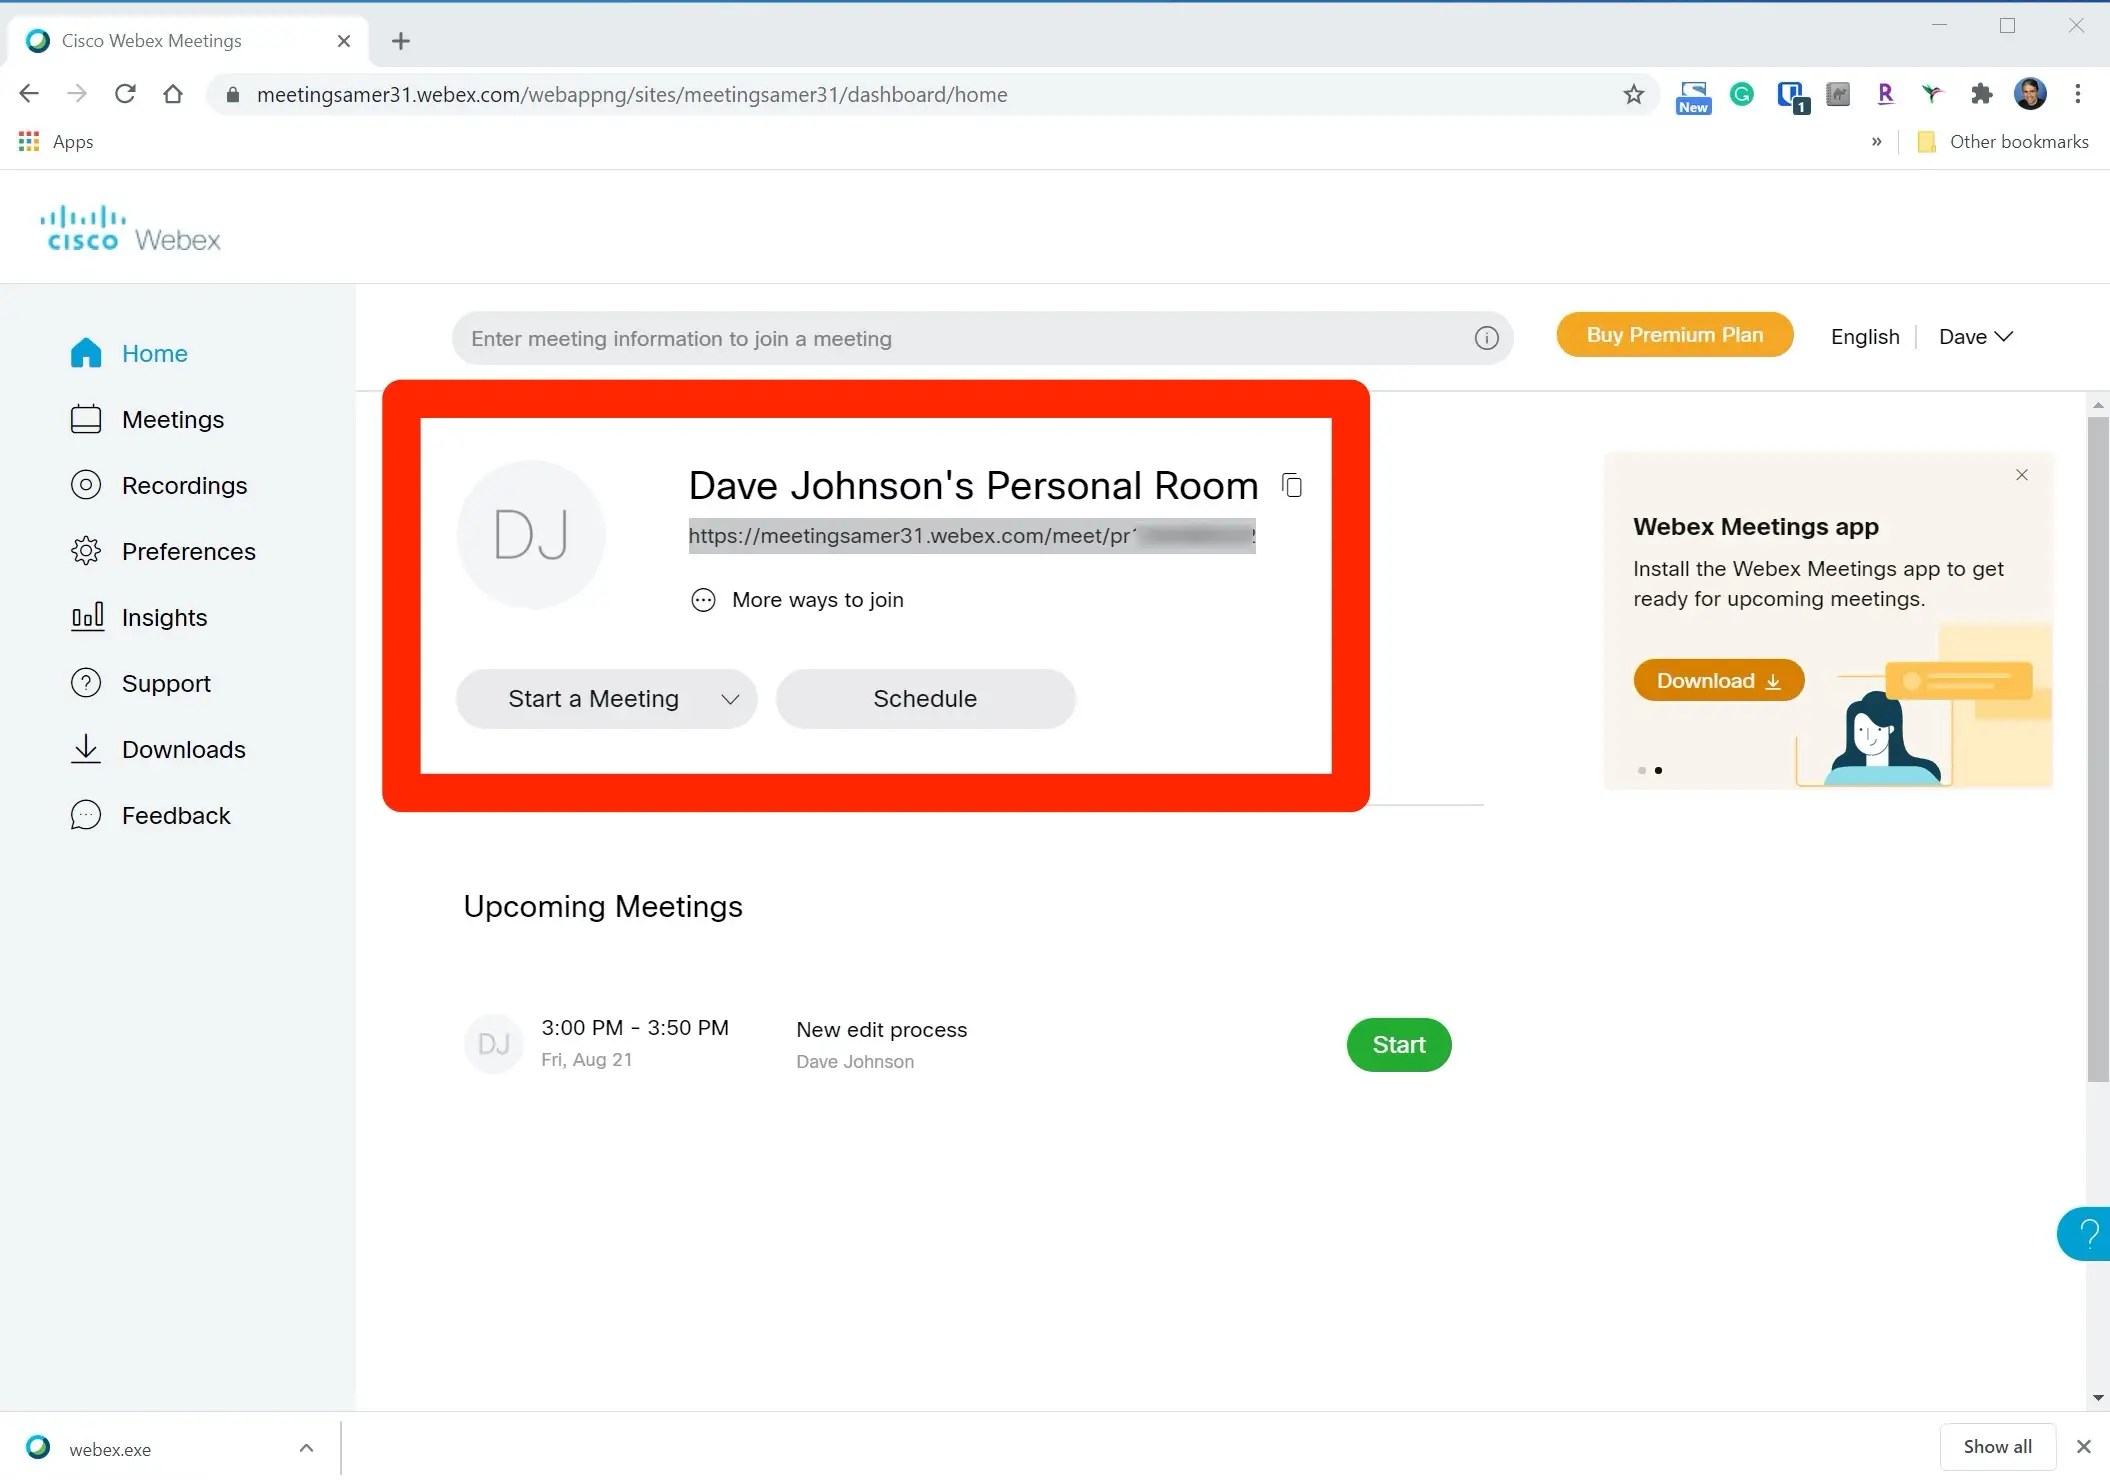Open the blue help bubble icon
Viewport: 2110px width, 1480px height.
click(2087, 1233)
